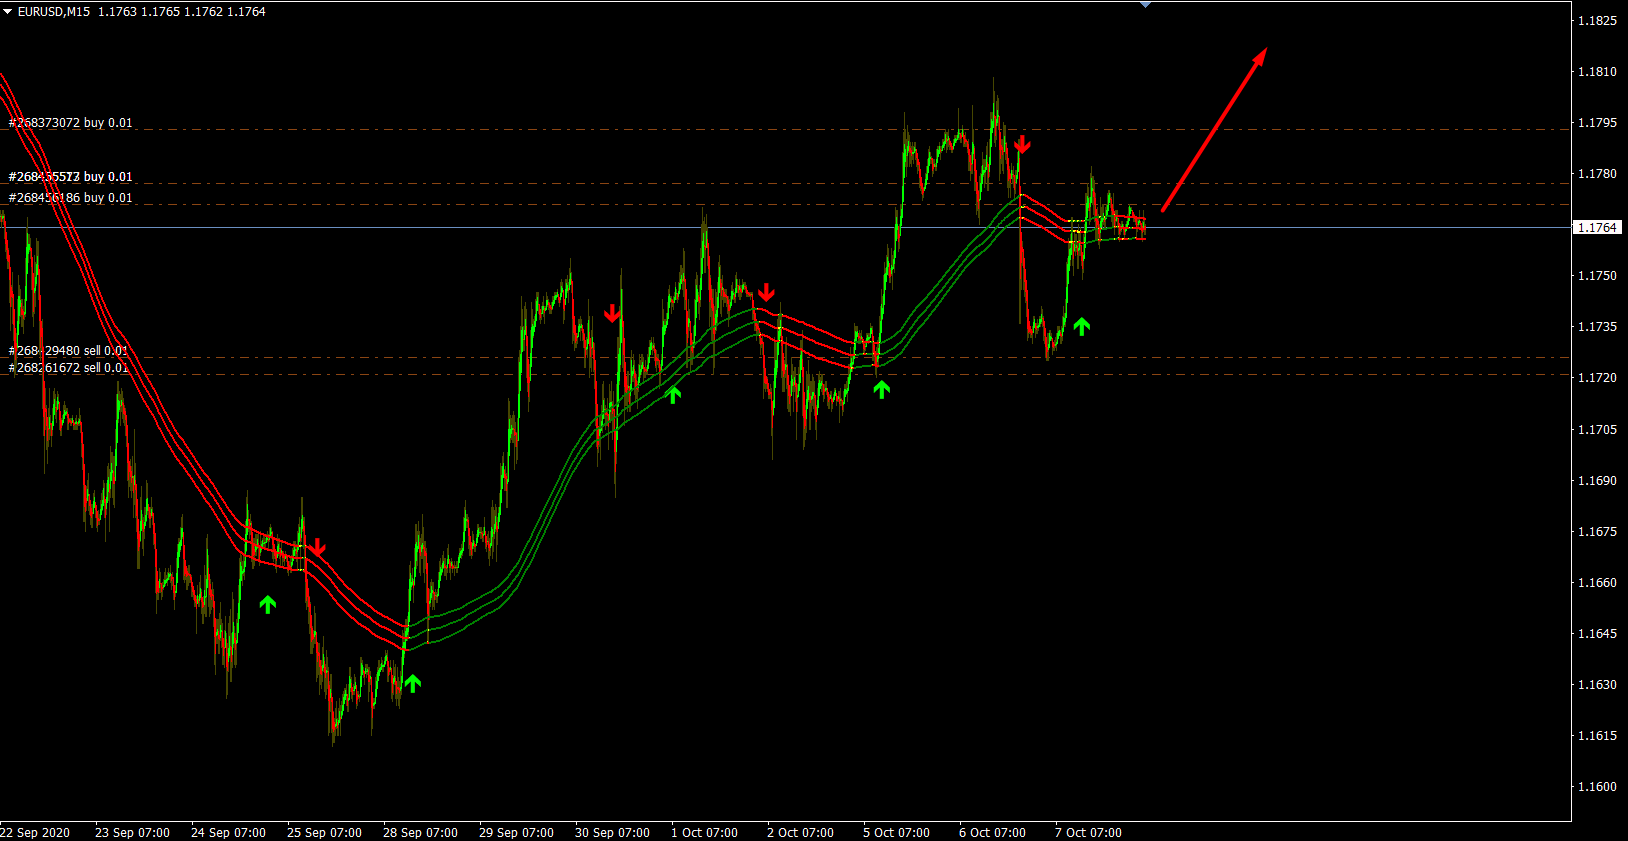Screen dimensions: 1628x841
Task: Select the green buy arrow after the 7 Oct low
Action: click(x=1081, y=325)
